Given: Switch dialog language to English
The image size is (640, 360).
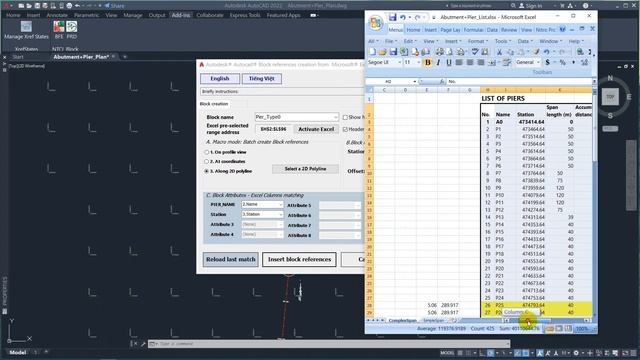Looking at the screenshot, I should click(220, 78).
